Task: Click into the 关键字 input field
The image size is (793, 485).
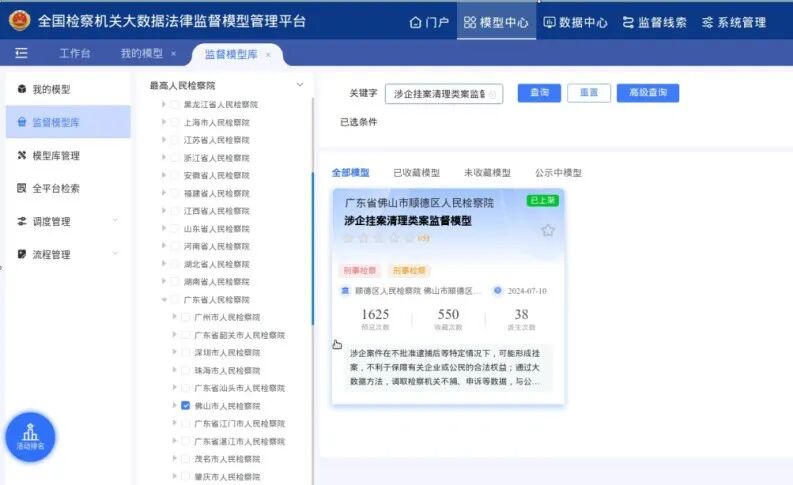Action: coord(444,94)
